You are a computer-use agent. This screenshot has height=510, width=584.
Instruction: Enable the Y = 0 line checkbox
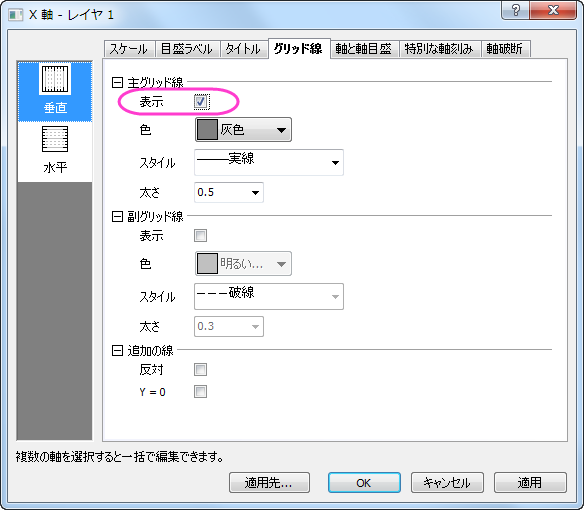[x=200, y=392]
